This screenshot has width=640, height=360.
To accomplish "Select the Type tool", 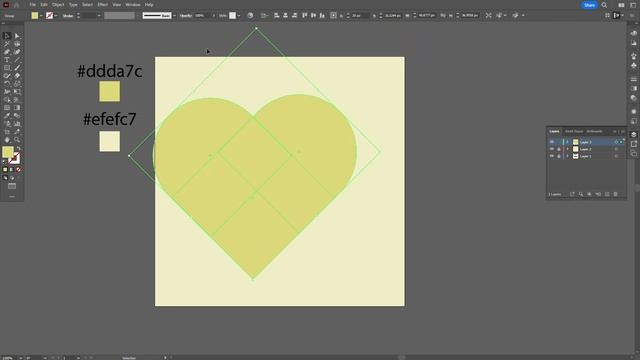I will pyautogui.click(x=7, y=60).
